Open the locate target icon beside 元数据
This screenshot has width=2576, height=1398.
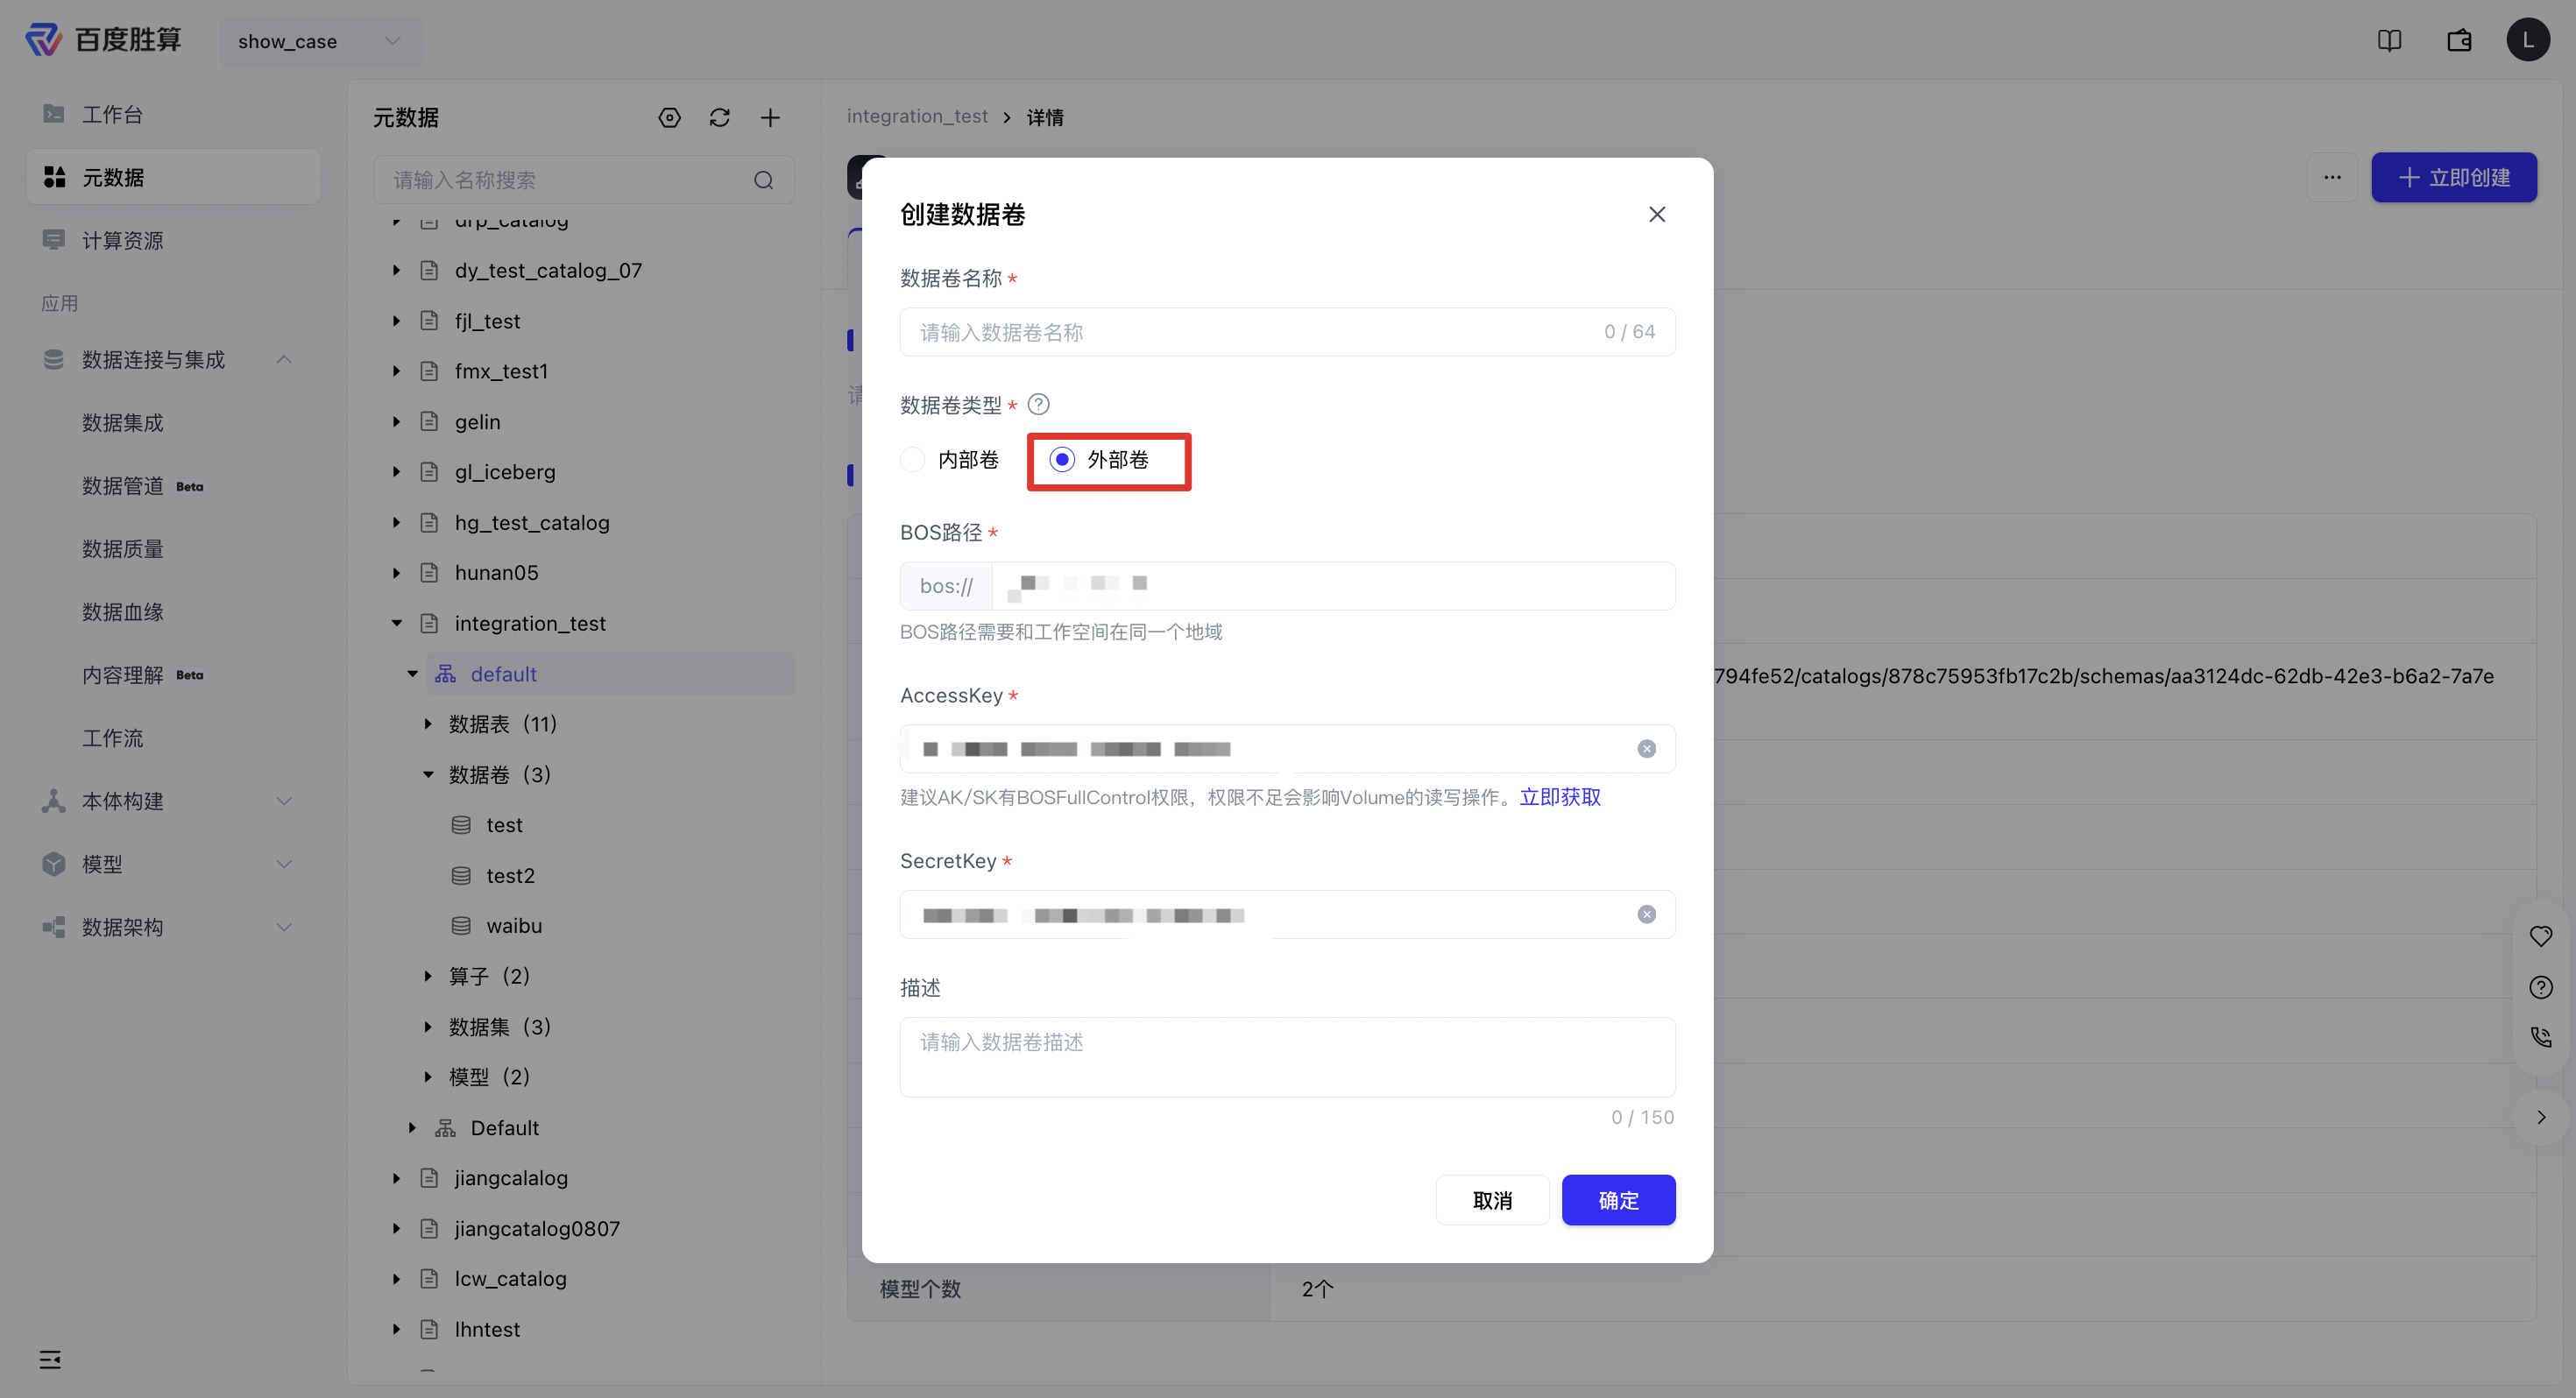(x=669, y=118)
